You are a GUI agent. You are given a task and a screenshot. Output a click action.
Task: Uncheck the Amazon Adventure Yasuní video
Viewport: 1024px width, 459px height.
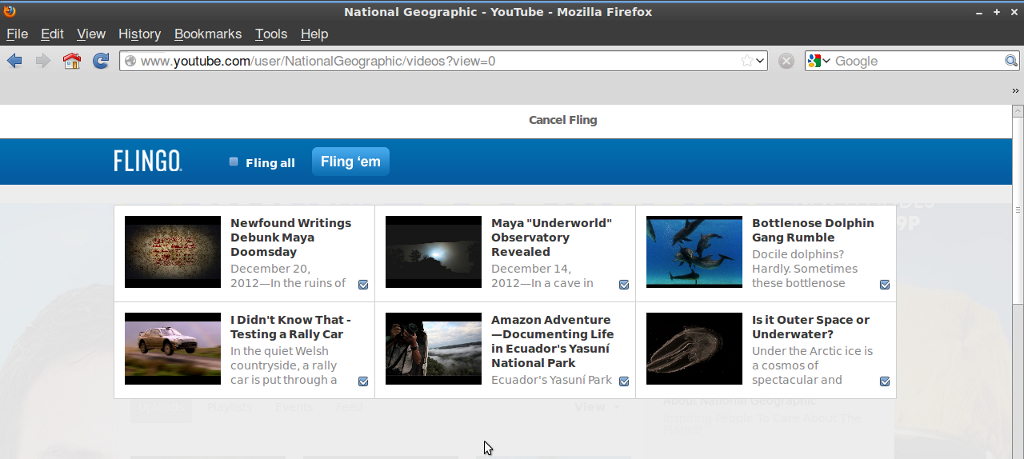tap(624, 381)
